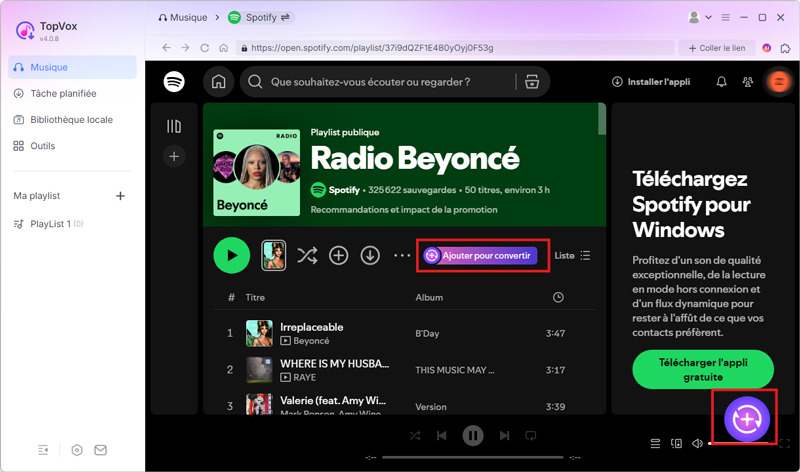
Task: Toggle playlist shuffle icon
Action: pos(307,255)
